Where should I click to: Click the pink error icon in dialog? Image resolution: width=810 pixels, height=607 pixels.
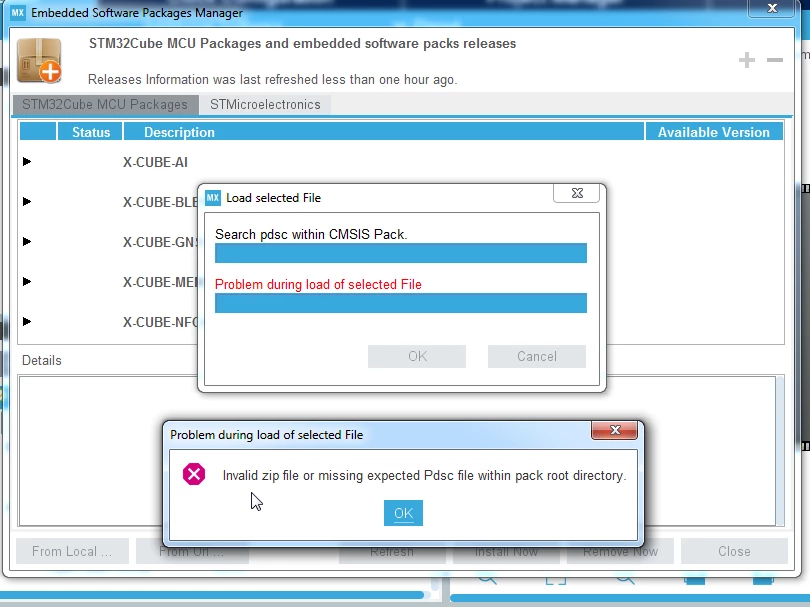(194, 474)
